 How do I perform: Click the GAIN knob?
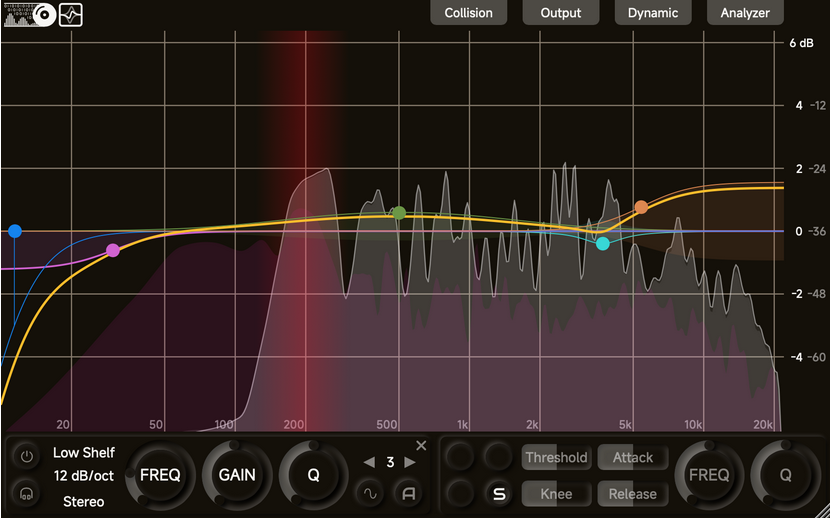coord(237,475)
